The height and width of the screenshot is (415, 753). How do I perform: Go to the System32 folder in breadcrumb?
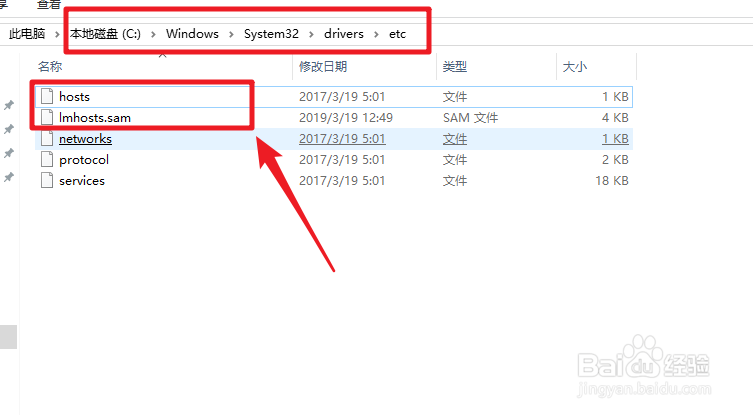click(271, 34)
